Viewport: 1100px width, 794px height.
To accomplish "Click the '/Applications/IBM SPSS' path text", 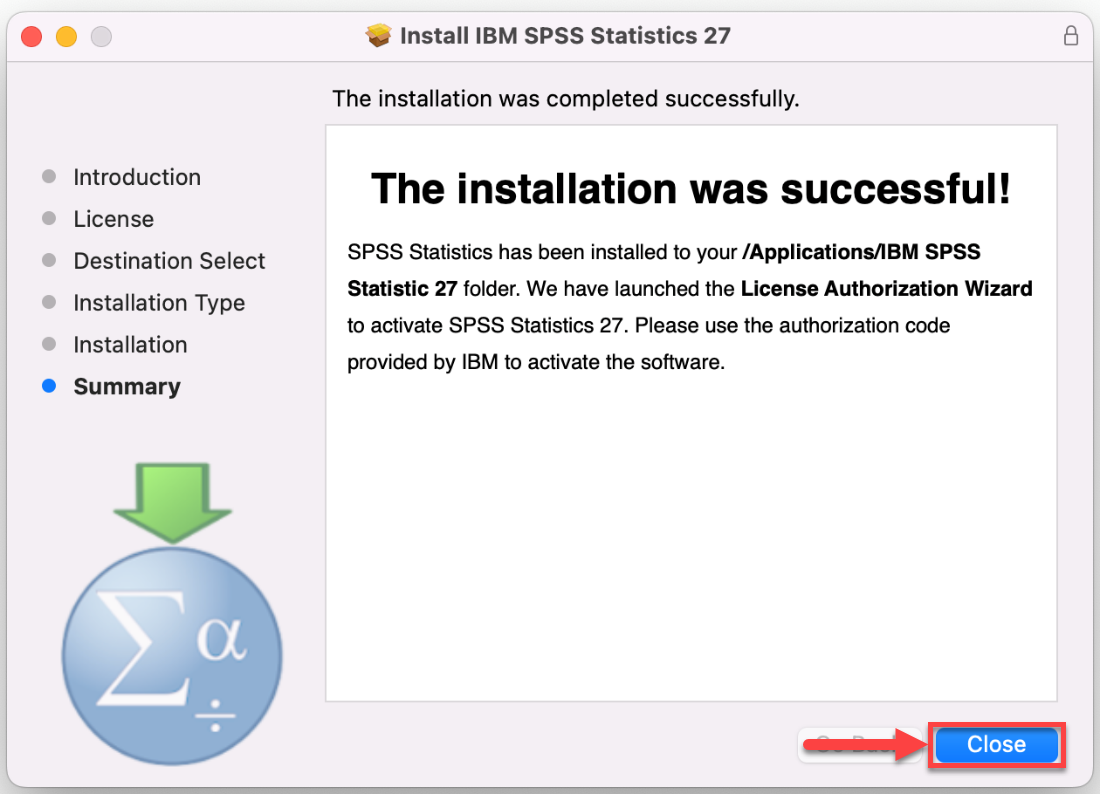I will 861,252.
